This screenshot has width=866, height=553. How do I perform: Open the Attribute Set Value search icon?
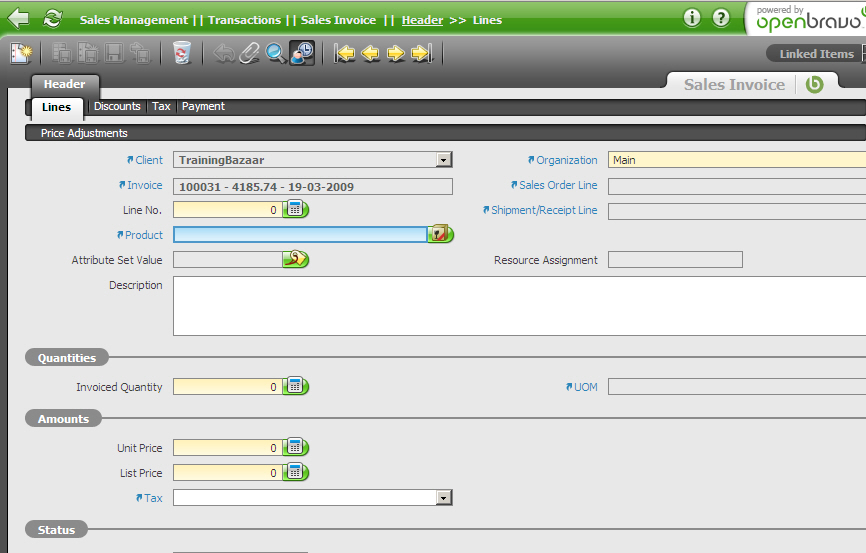pyautogui.click(x=295, y=260)
